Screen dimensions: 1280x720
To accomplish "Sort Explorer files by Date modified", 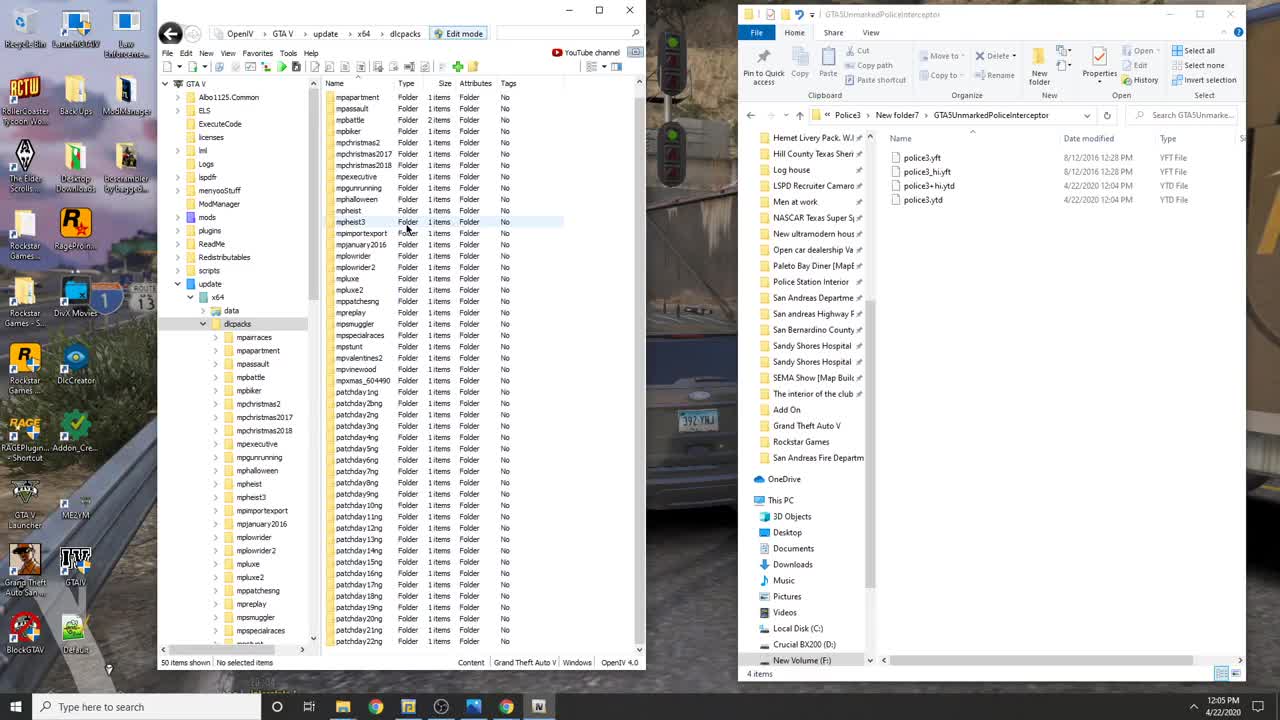I will coord(1088,139).
